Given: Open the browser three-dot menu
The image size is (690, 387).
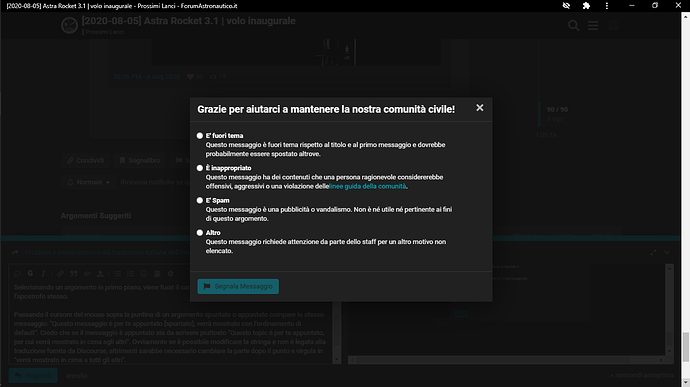Looking at the screenshot, I should 607,6.
